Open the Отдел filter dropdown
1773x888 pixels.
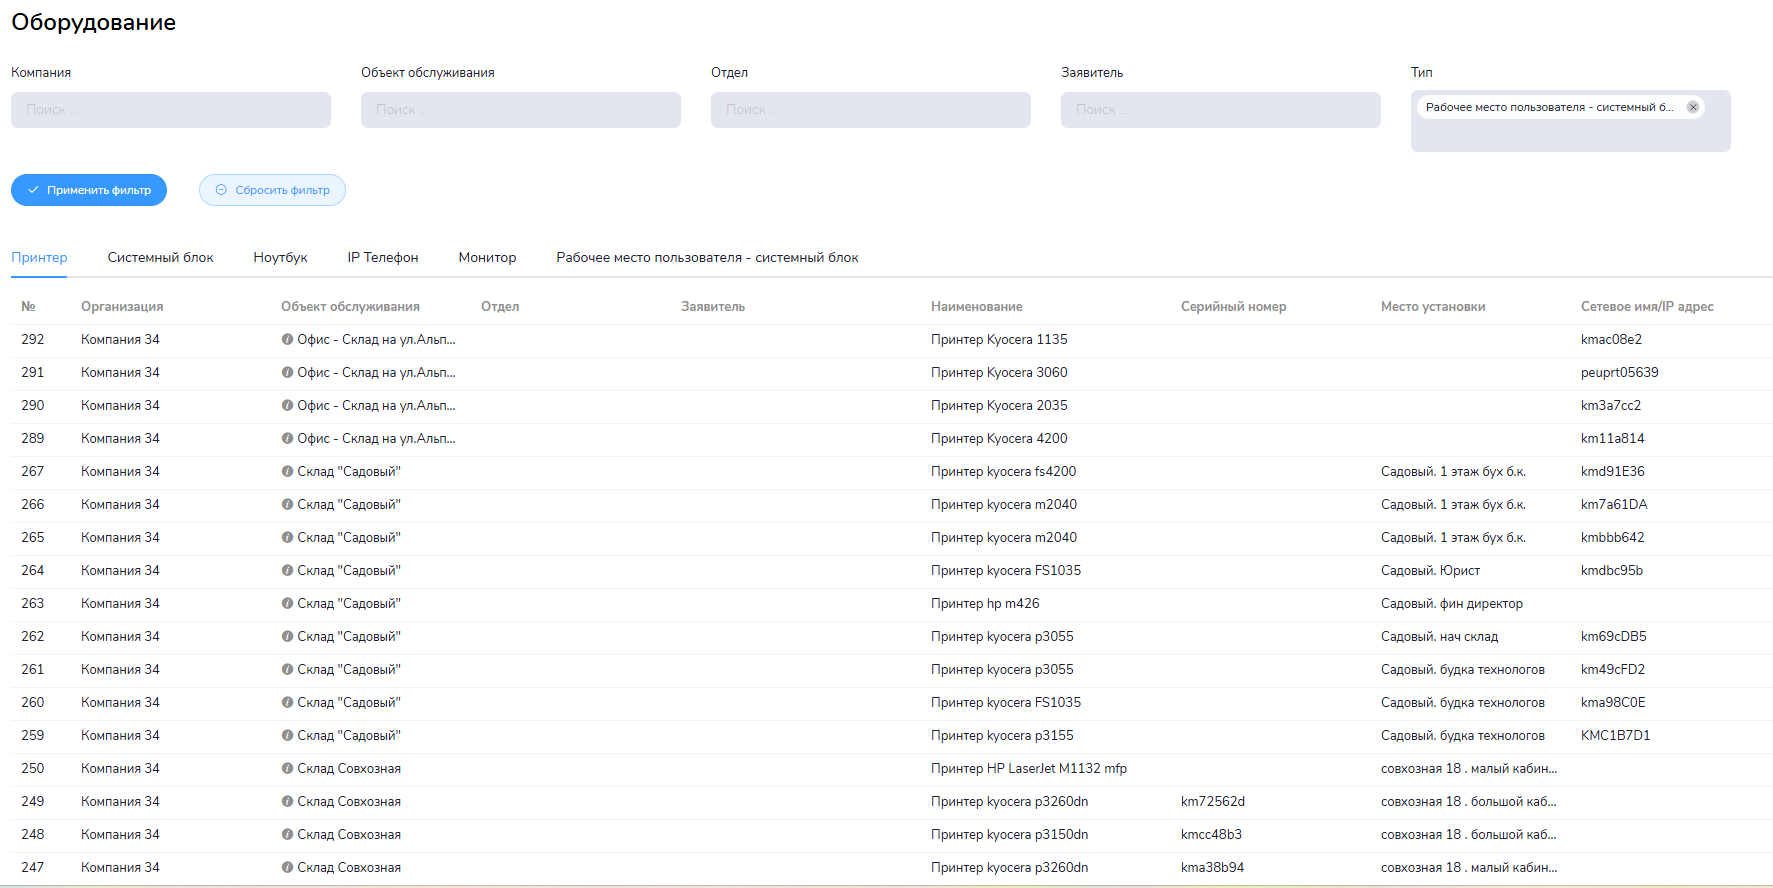pyautogui.click(x=871, y=110)
